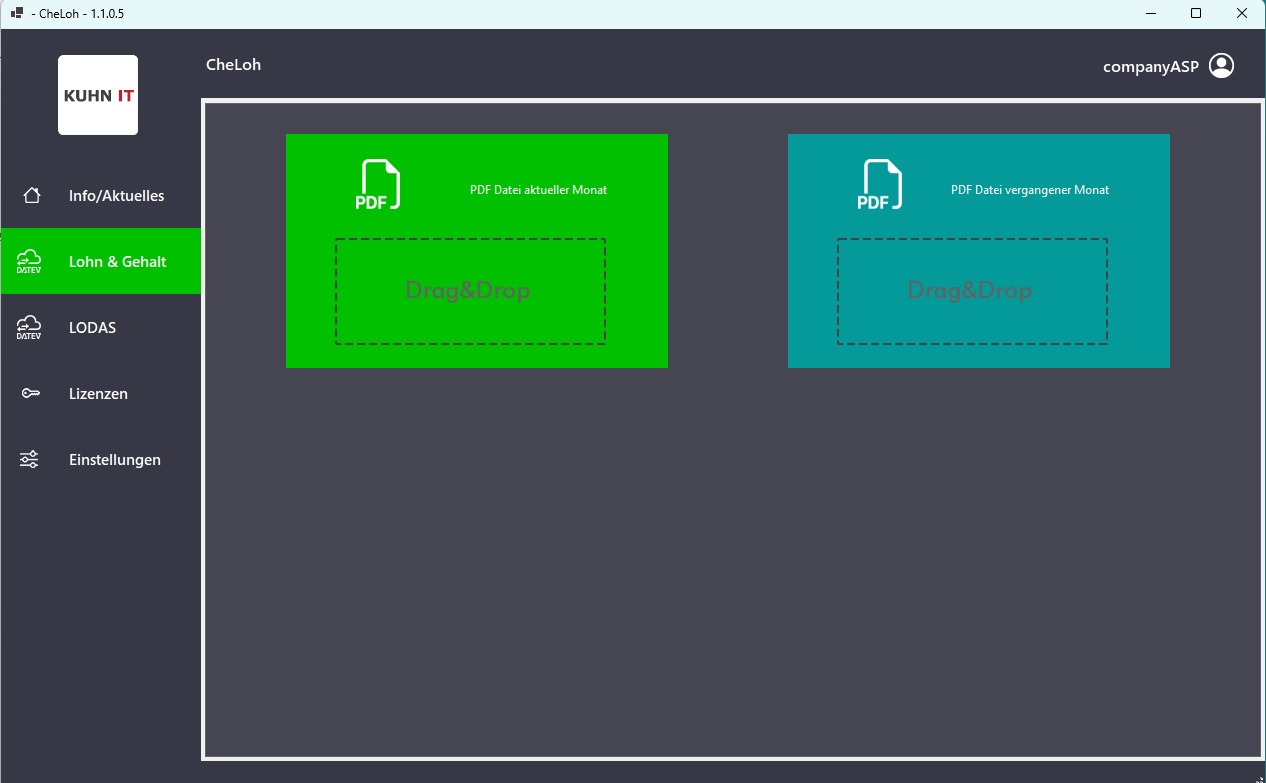Open the Info/Aktuelles section
Image resolution: width=1266 pixels, height=783 pixels.
pos(117,196)
